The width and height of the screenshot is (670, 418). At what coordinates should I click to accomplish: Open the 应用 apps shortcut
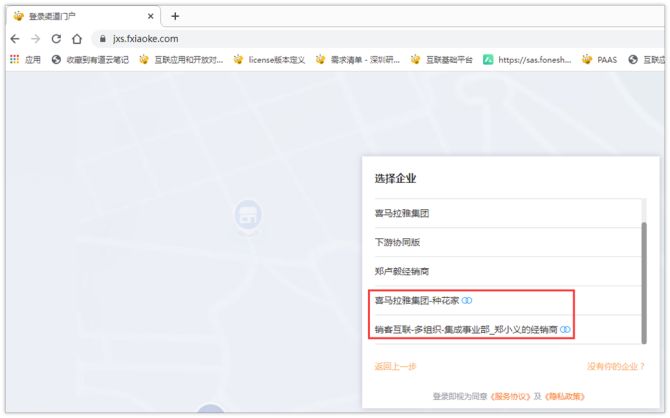tap(25, 59)
